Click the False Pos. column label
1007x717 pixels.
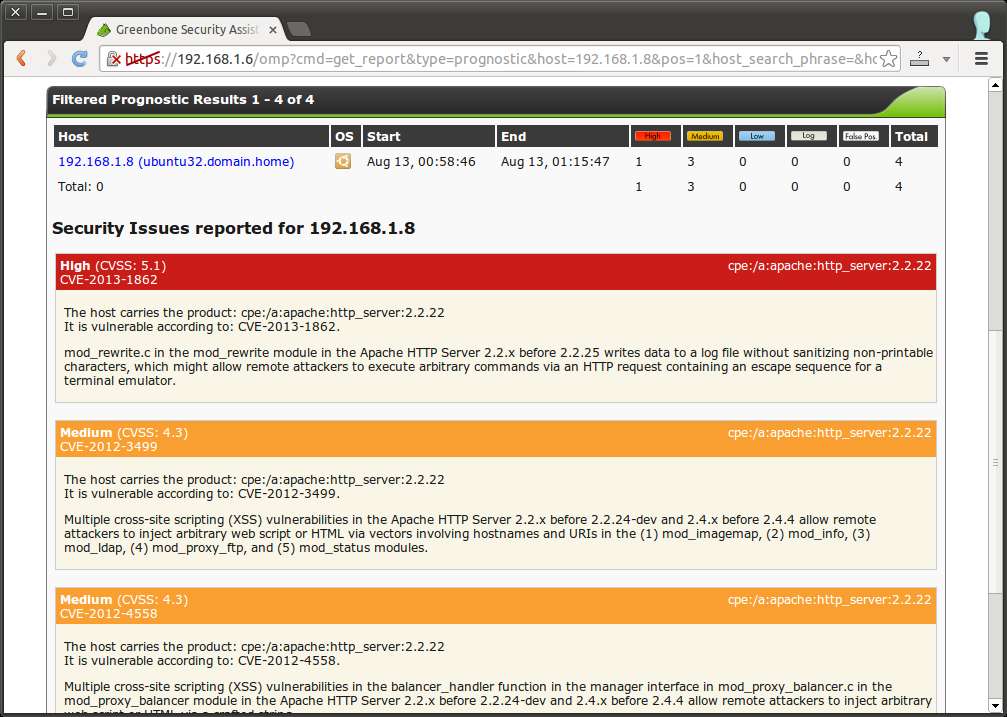pyautogui.click(x=861, y=136)
